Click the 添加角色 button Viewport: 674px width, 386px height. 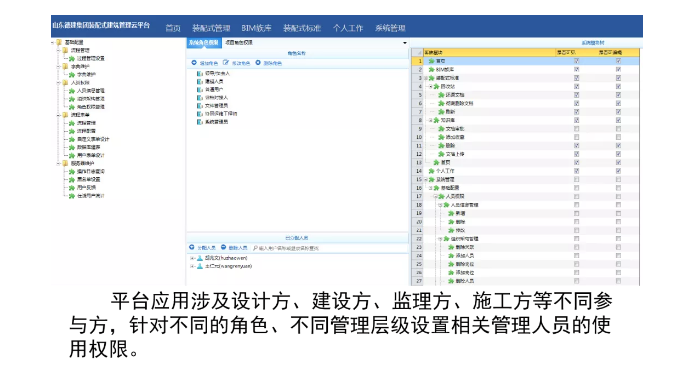coord(205,63)
